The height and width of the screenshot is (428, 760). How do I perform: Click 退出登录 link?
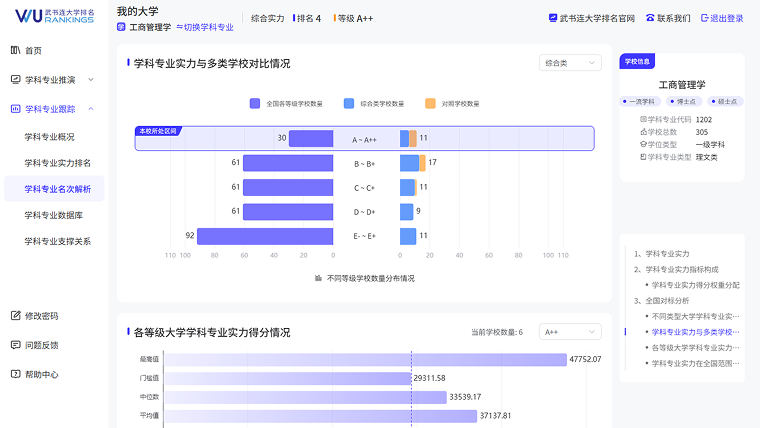tap(727, 18)
